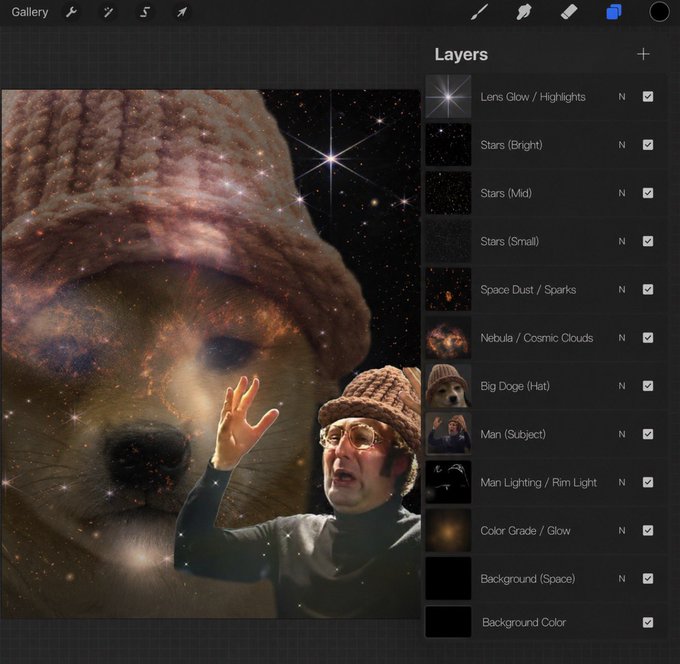Select the Paint brush tool
This screenshot has width=680, height=664.
click(480, 12)
